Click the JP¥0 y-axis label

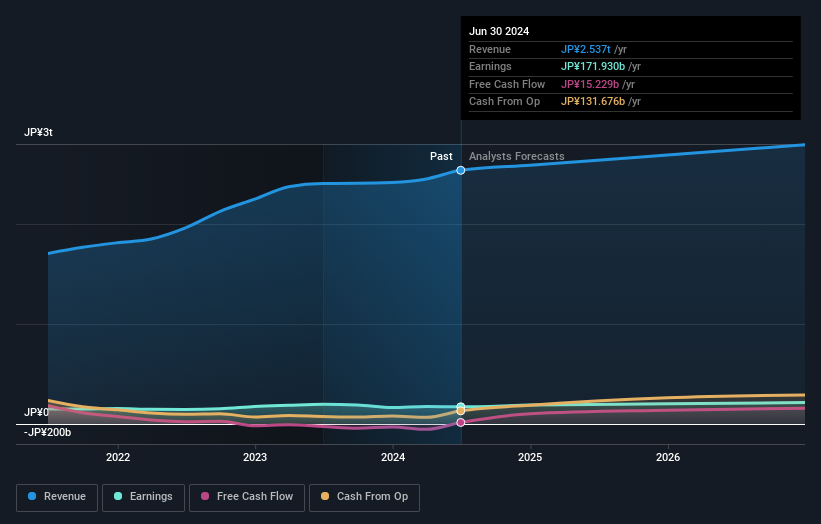click(36, 412)
